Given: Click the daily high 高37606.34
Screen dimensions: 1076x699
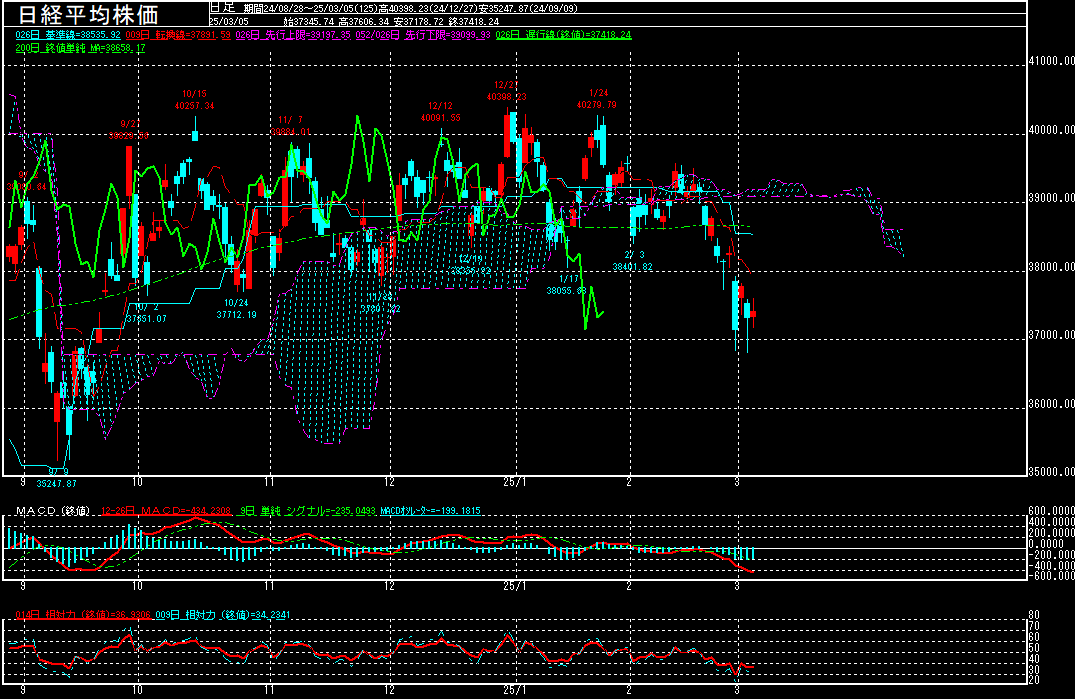Looking at the screenshot, I should (x=364, y=21).
